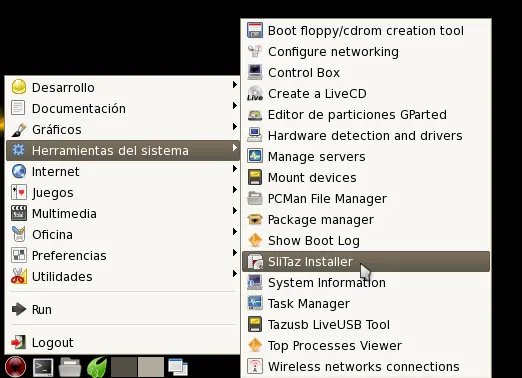
Task: Click the Configure networking icon
Action: (255, 51)
